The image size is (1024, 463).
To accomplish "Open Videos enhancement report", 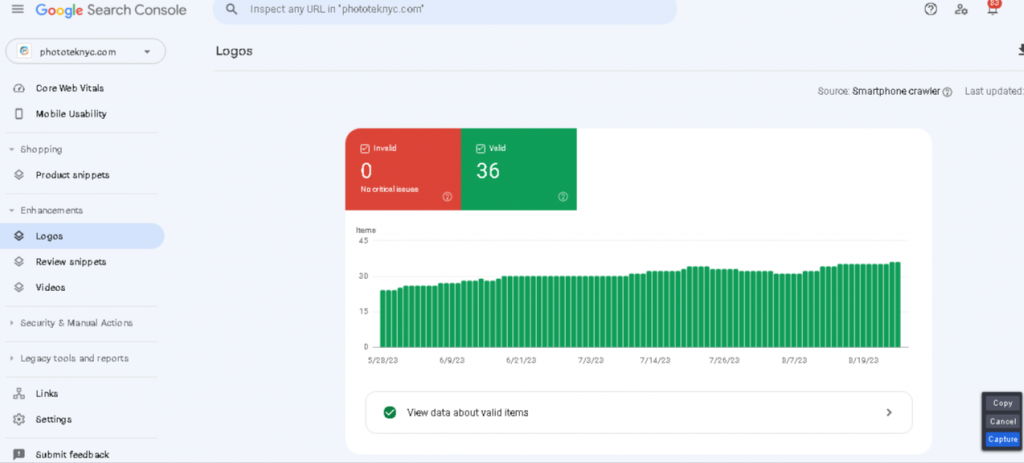I will pos(50,287).
